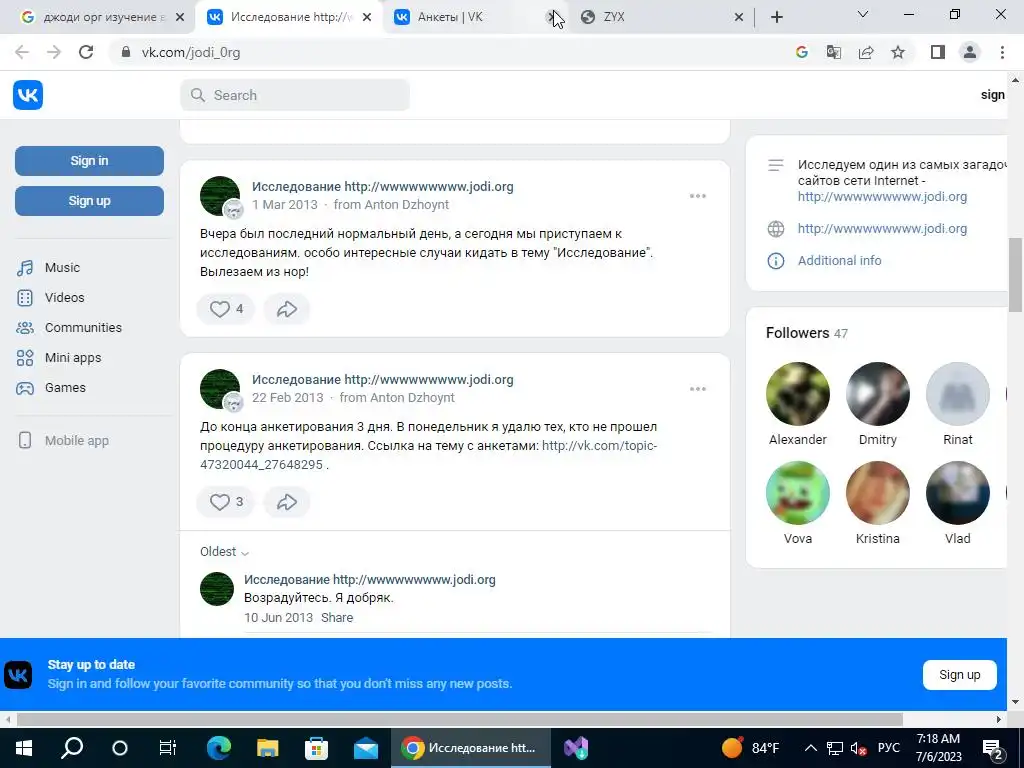Share the 1 Mar 2013 post
The height and width of the screenshot is (768, 1024).
click(287, 309)
